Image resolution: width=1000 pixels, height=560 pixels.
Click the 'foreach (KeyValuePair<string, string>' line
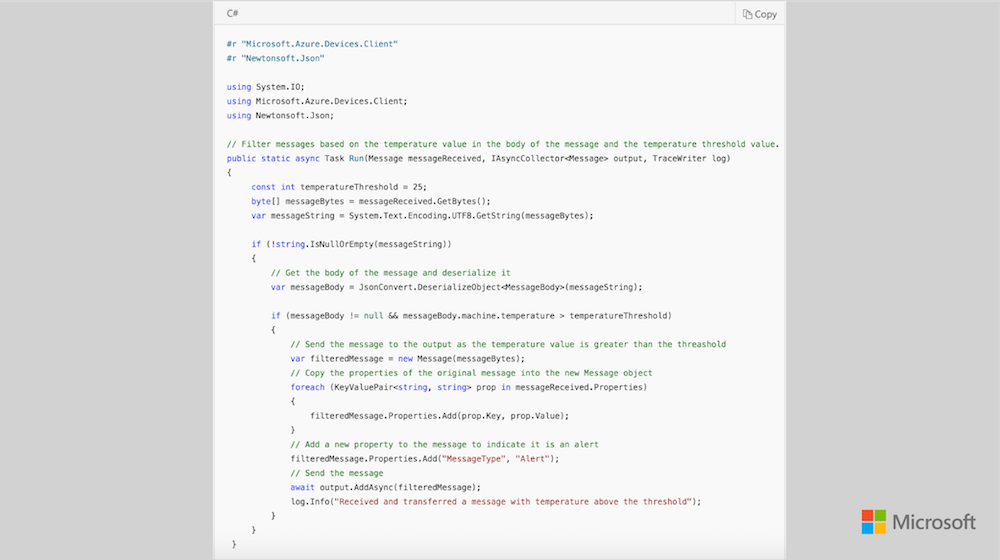tap(469, 387)
